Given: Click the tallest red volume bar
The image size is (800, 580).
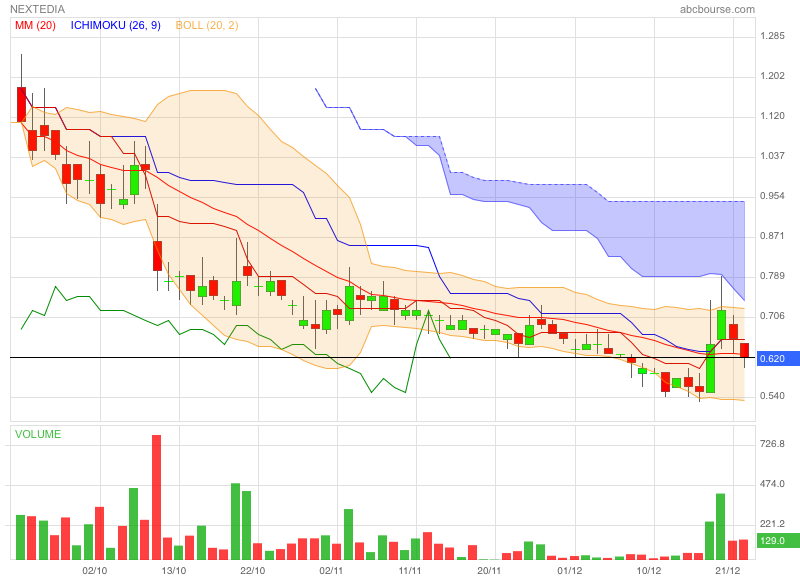Looking at the screenshot, I should tap(156, 497).
